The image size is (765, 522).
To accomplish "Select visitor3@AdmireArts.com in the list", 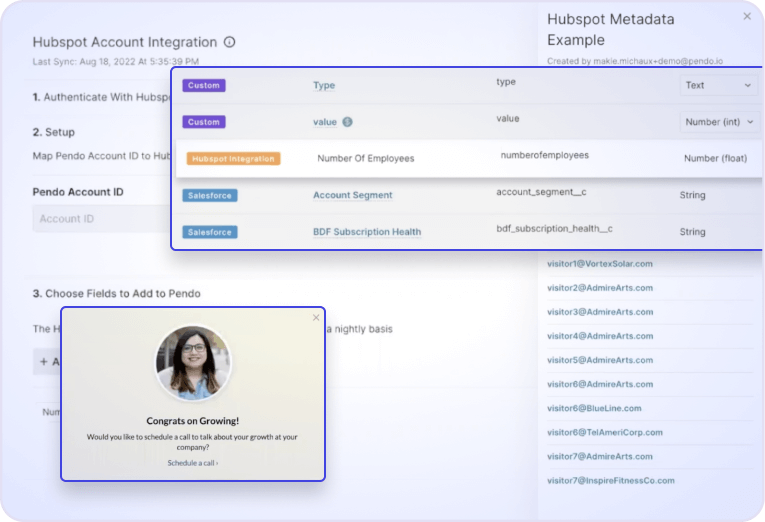I will (x=600, y=312).
